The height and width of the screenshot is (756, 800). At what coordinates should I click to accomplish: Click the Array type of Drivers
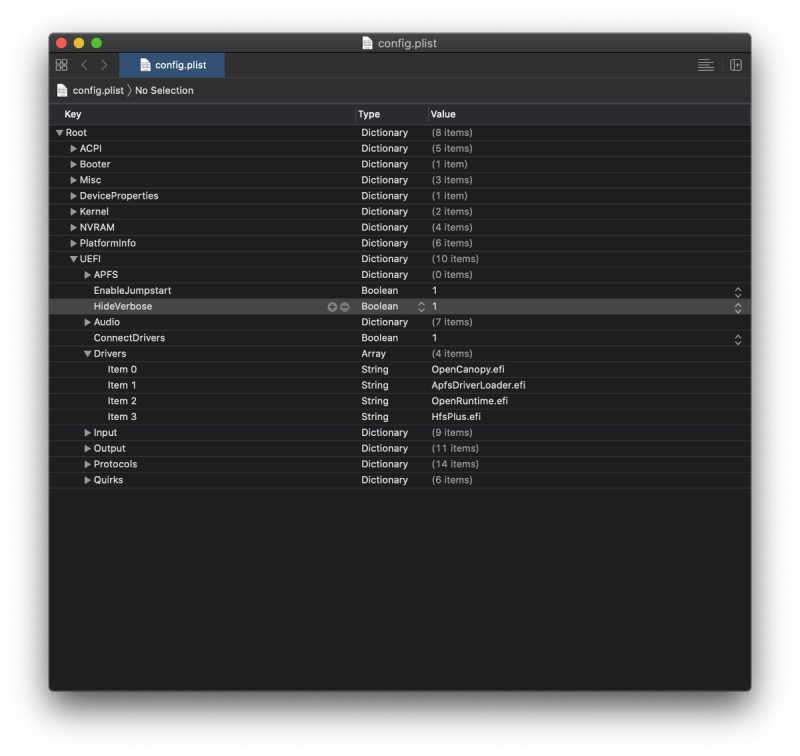pos(373,354)
